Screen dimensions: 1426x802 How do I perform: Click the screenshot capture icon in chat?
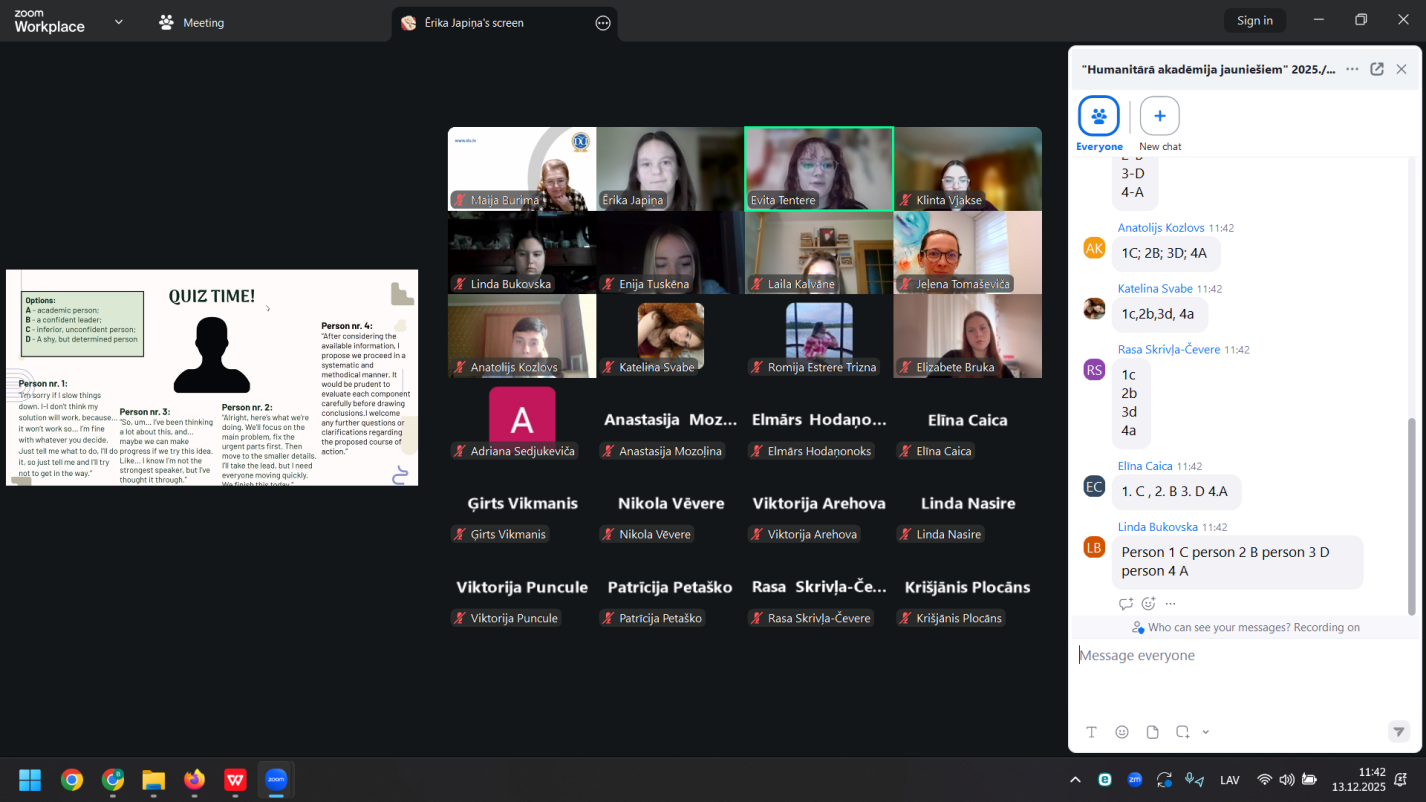click(1183, 732)
